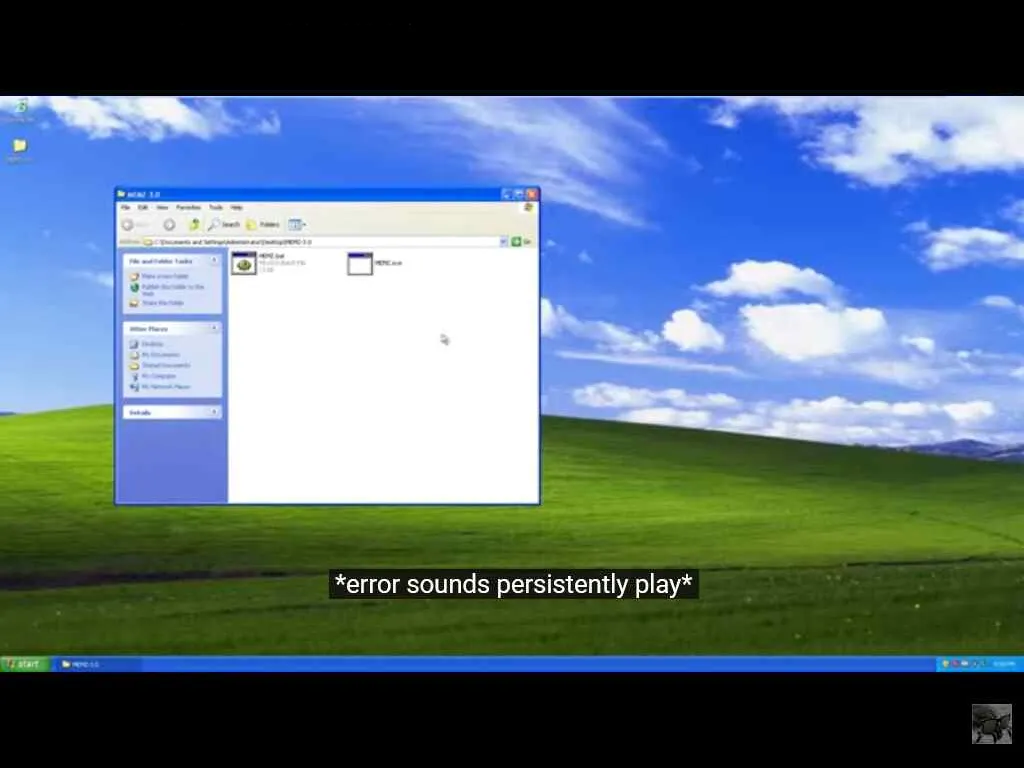Open the Search pane in Explorer
This screenshot has height=768, width=1024.
tap(224, 225)
